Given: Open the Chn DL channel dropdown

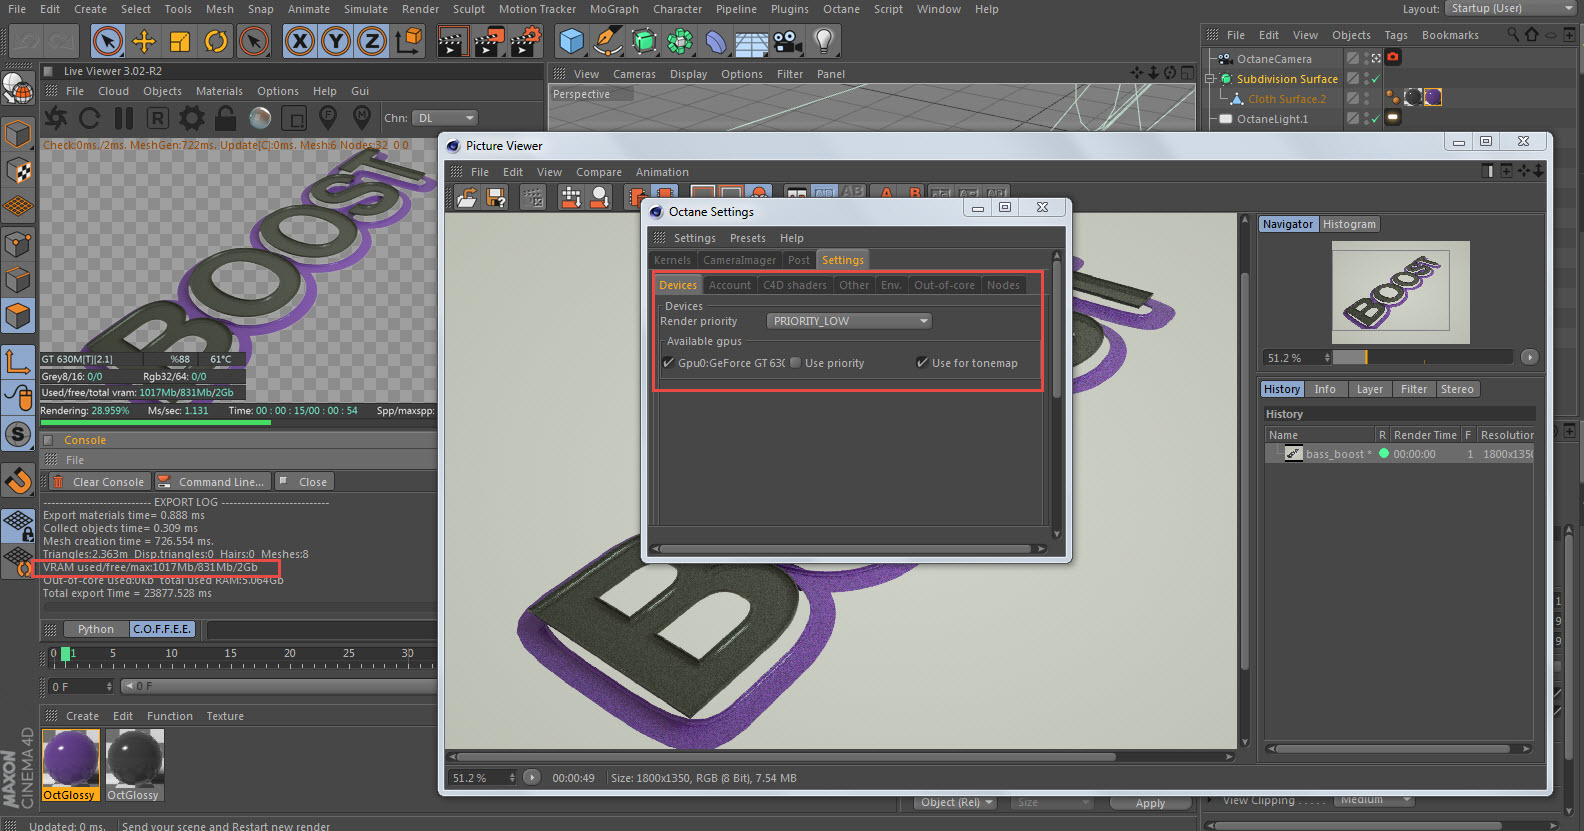Looking at the screenshot, I should (444, 118).
